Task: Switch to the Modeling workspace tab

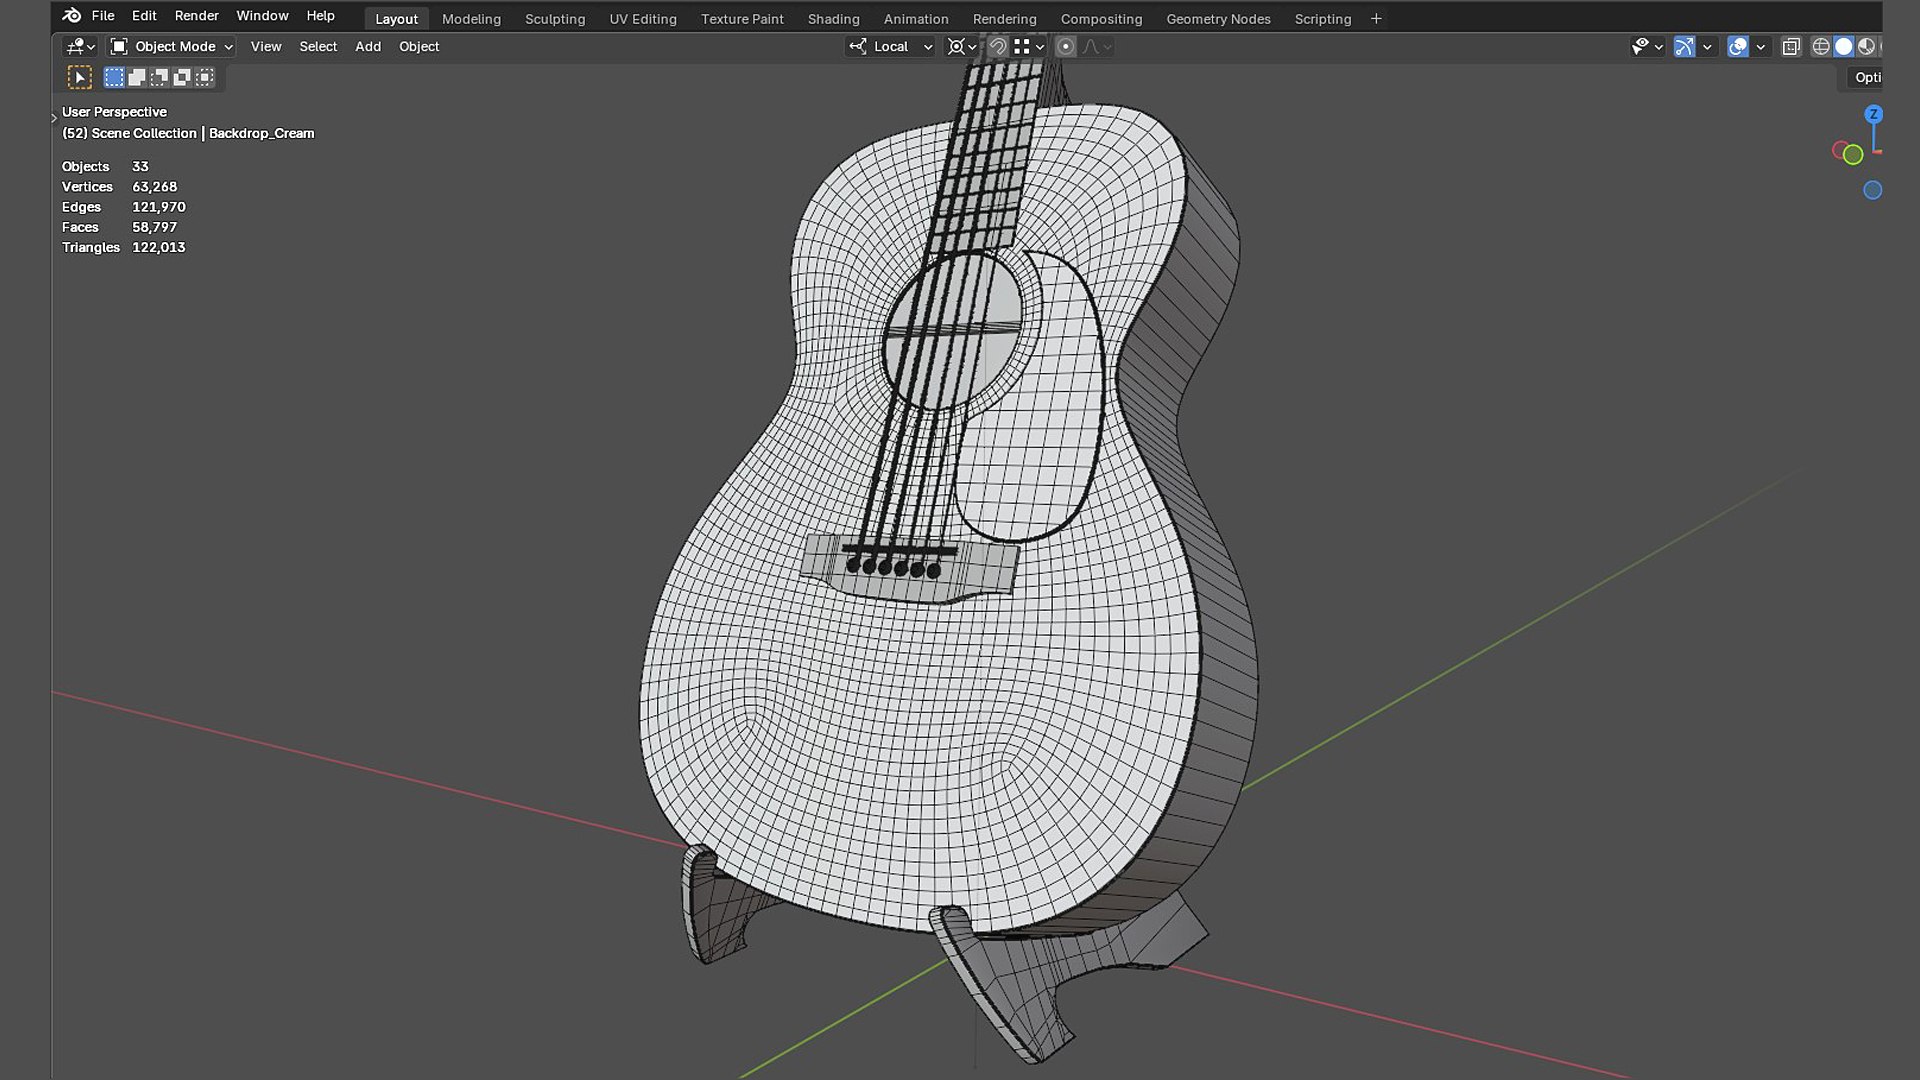Action: tap(471, 19)
